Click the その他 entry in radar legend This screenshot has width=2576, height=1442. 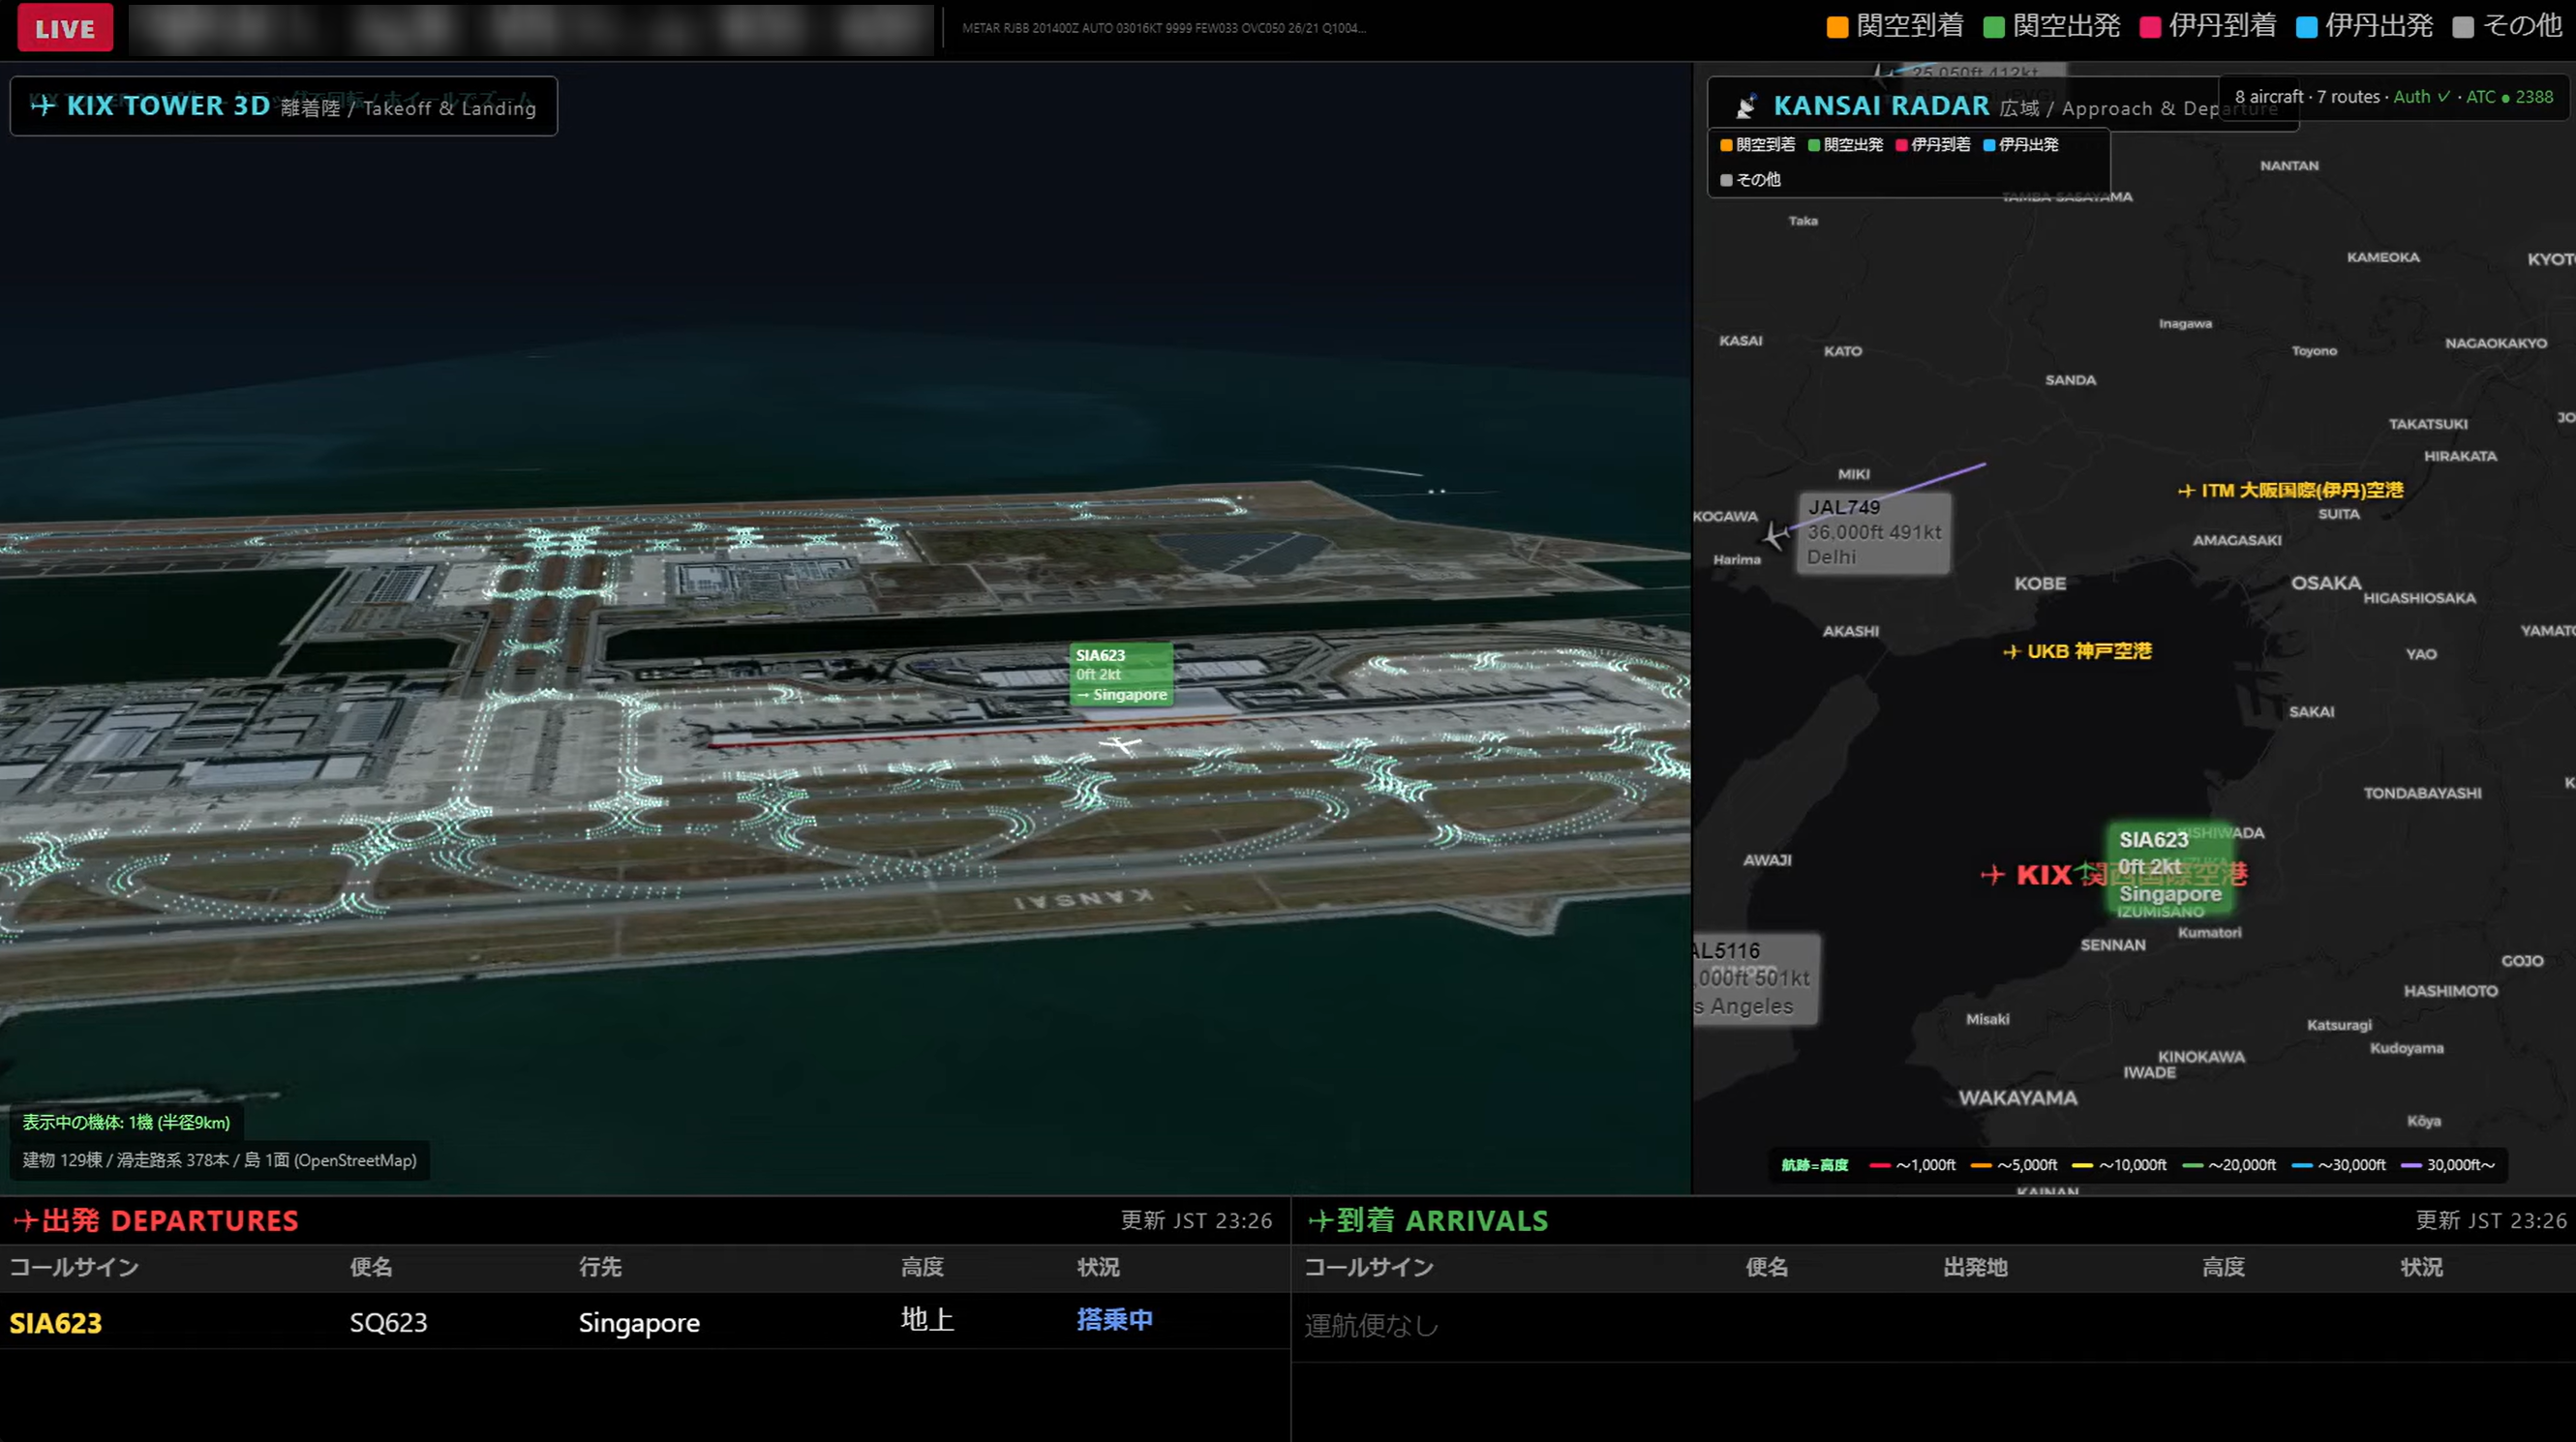point(1750,179)
